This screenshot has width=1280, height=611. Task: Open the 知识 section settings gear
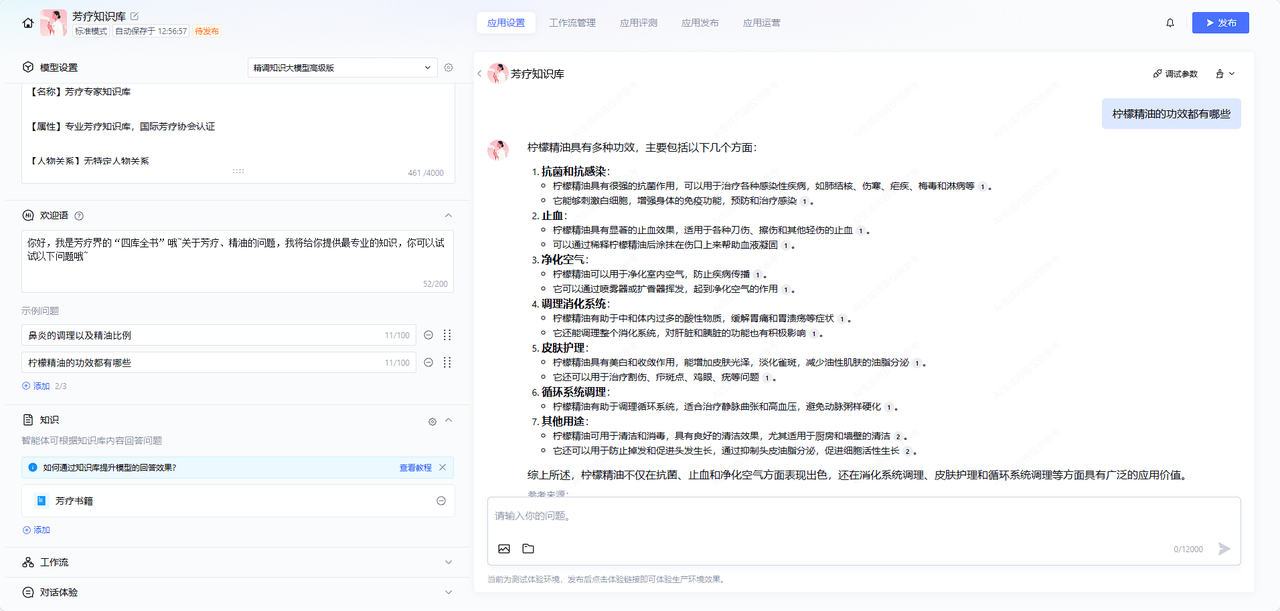[x=432, y=421]
